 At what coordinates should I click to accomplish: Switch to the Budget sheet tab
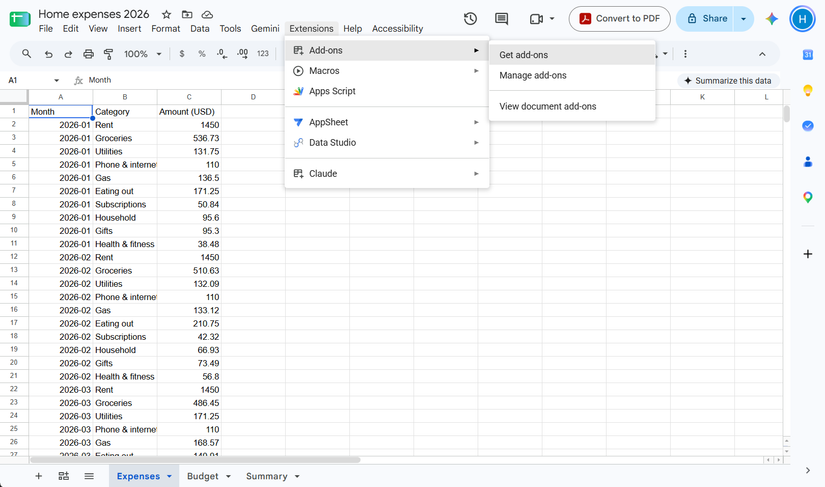(203, 476)
